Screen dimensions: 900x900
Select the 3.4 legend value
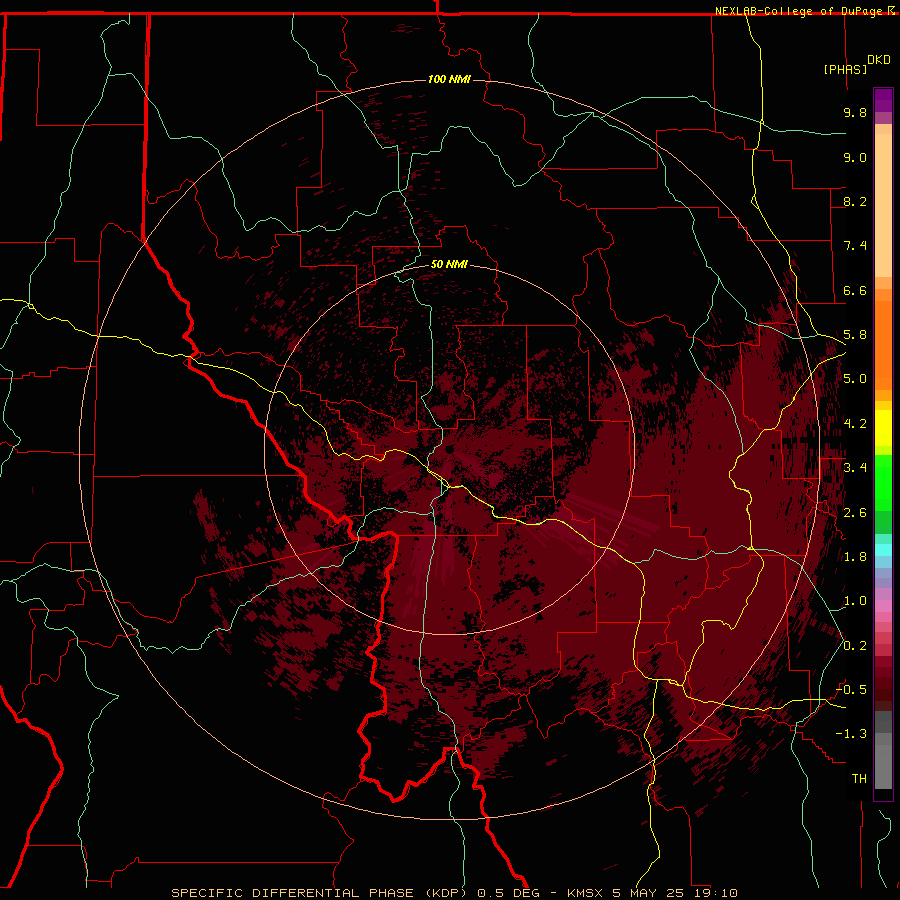(855, 468)
